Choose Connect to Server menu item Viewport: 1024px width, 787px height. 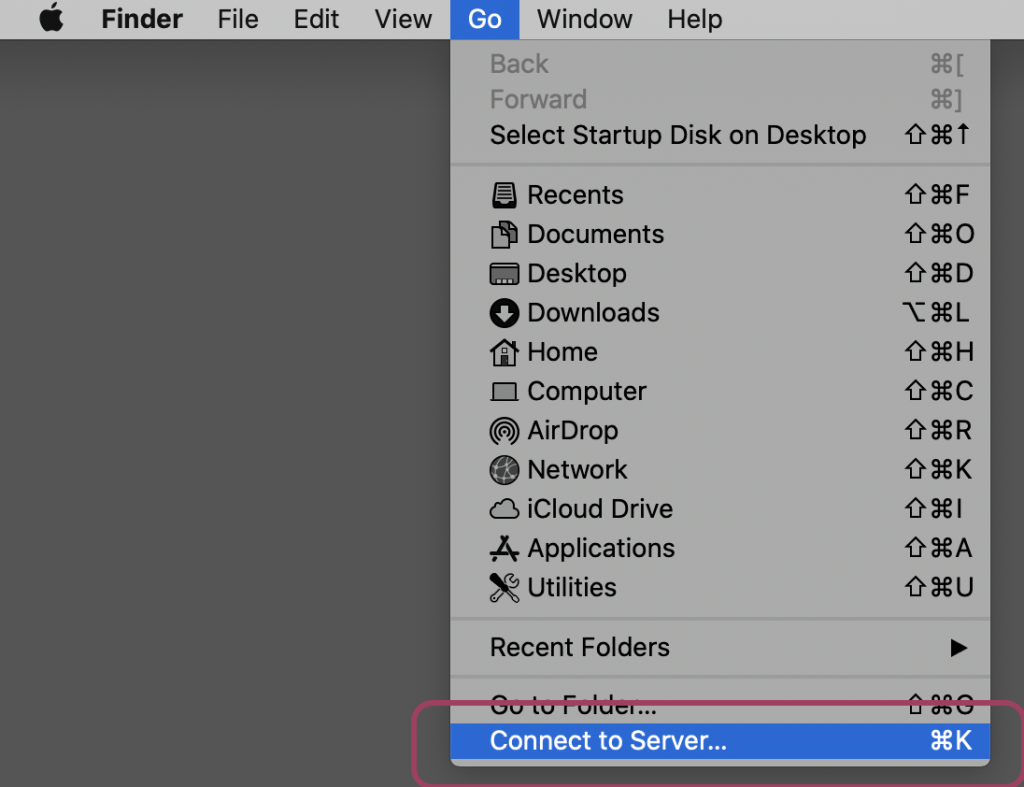pos(720,741)
